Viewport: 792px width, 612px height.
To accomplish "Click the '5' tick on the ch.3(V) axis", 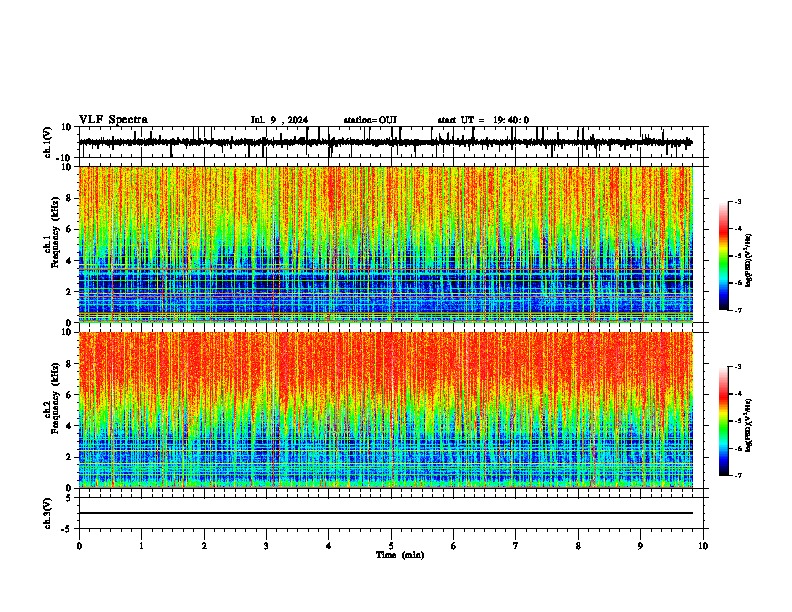I will (x=69, y=498).
